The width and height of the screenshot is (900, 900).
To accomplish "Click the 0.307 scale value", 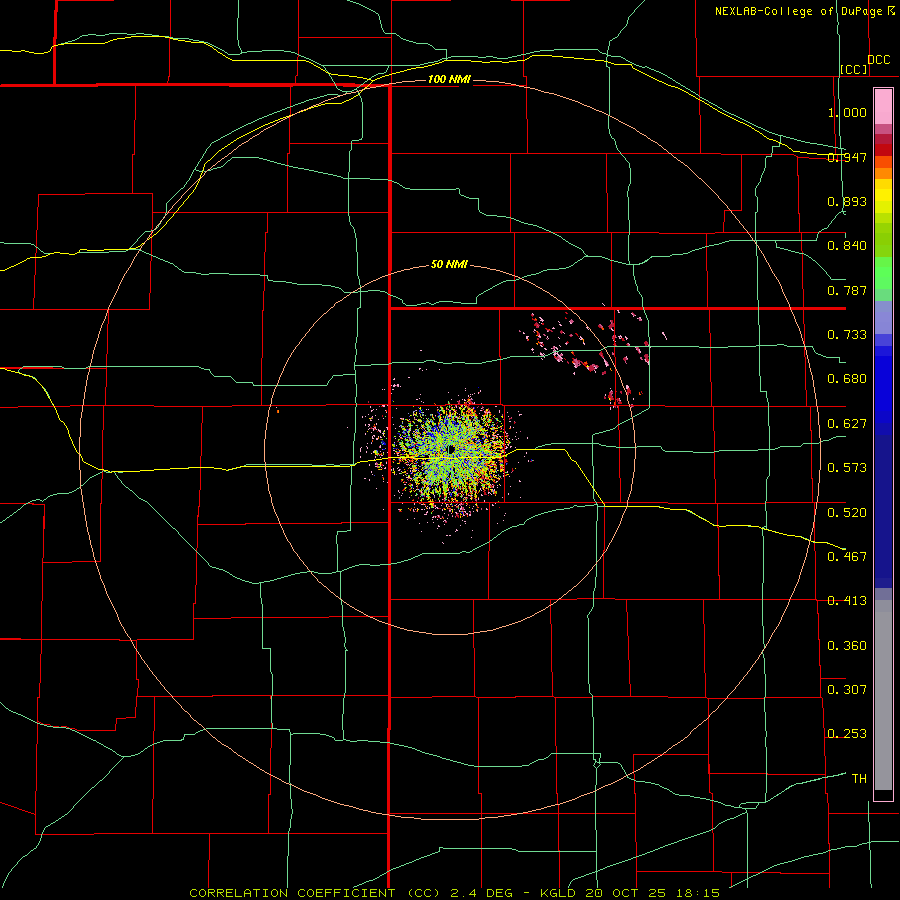I will click(x=847, y=690).
